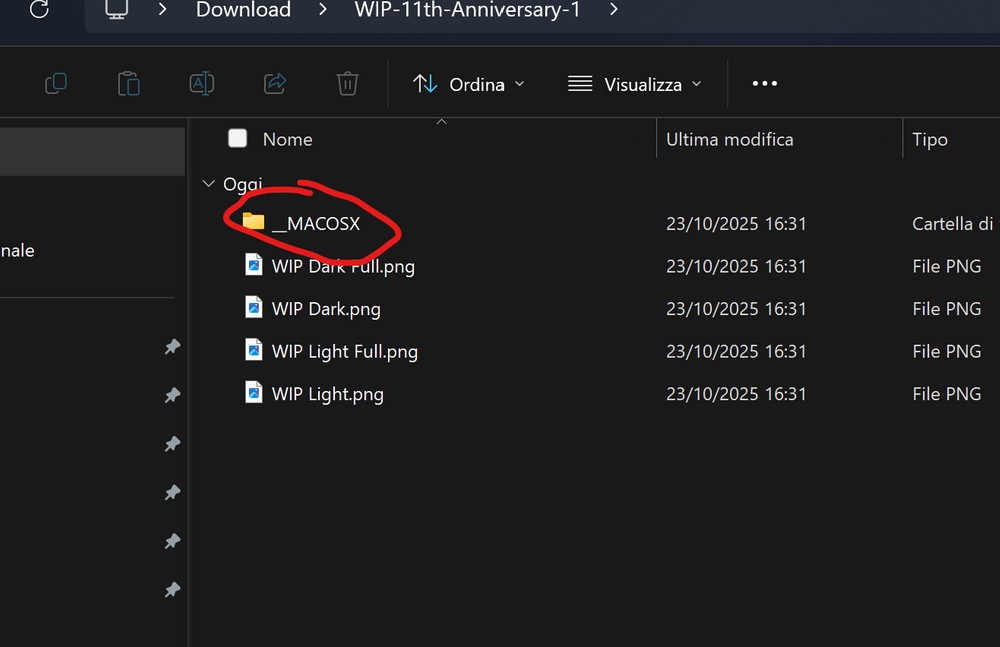Sort by the Nome column header
Image resolution: width=1000 pixels, height=647 pixels.
(x=288, y=140)
